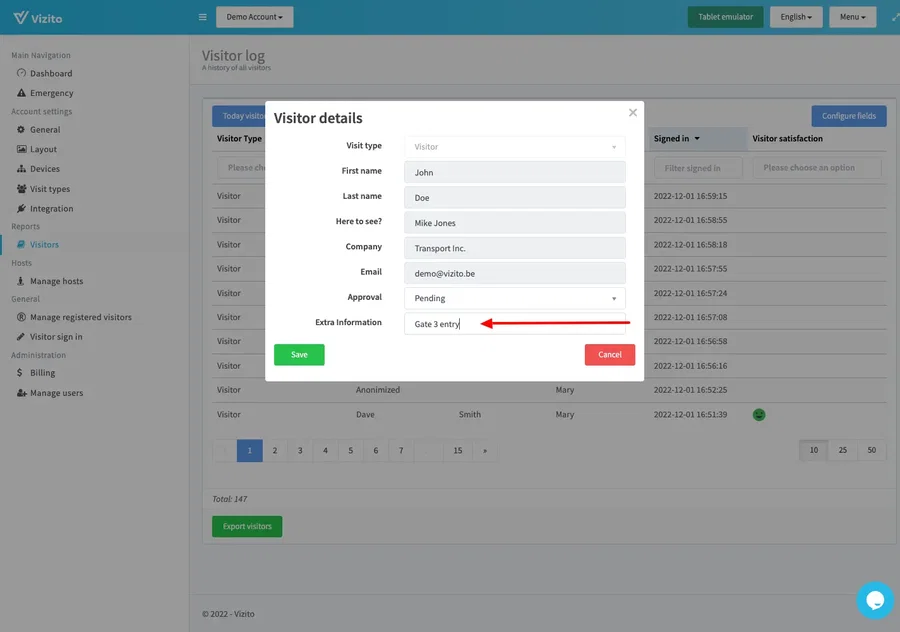Open the Billing page

click(21, 374)
